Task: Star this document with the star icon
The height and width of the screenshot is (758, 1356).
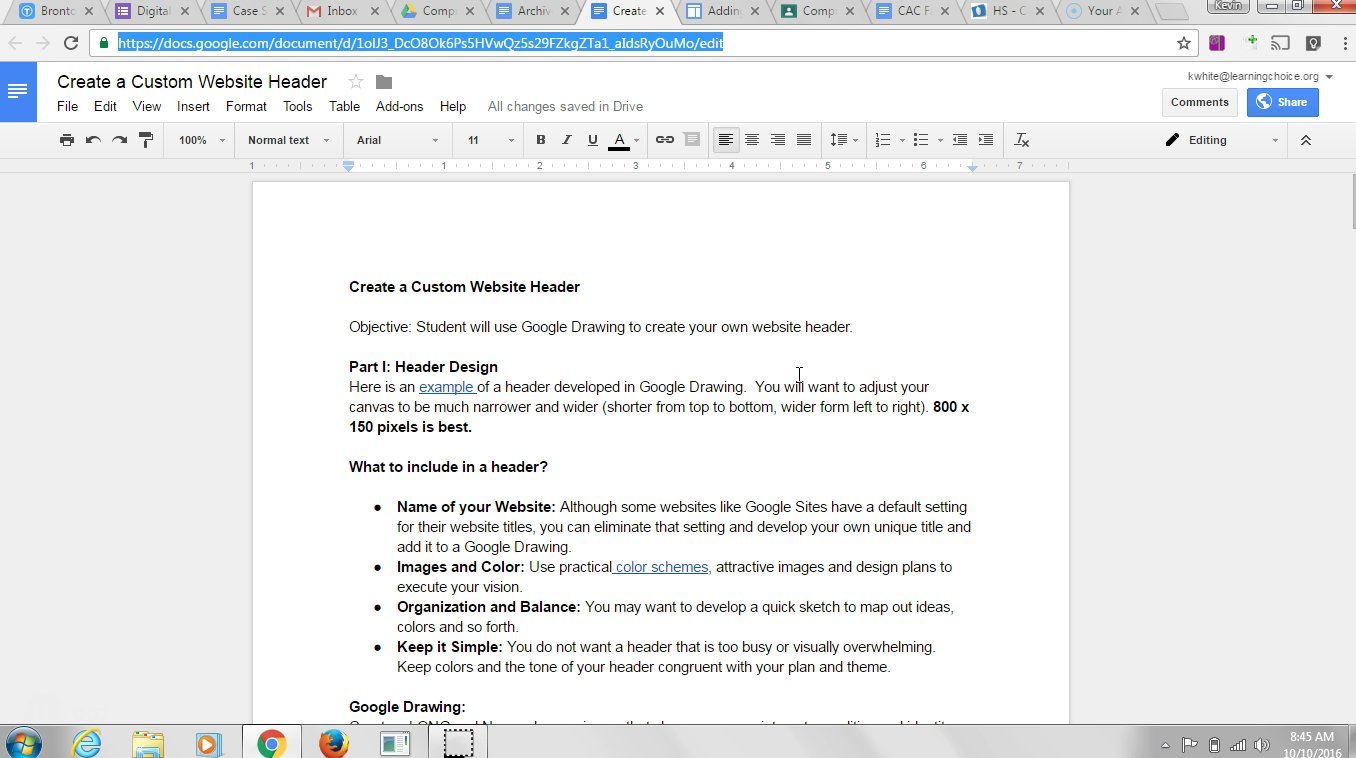Action: pos(355,82)
